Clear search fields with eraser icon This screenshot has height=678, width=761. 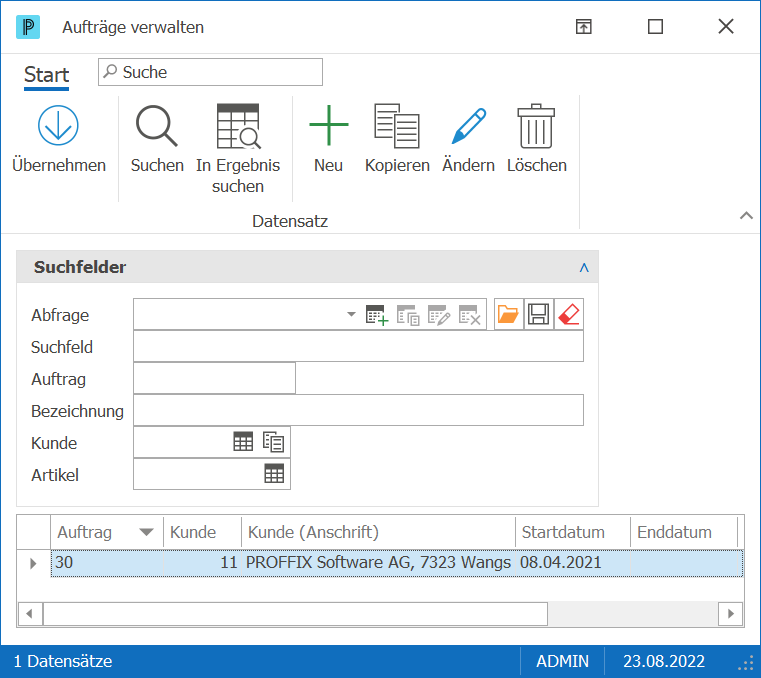coord(568,314)
